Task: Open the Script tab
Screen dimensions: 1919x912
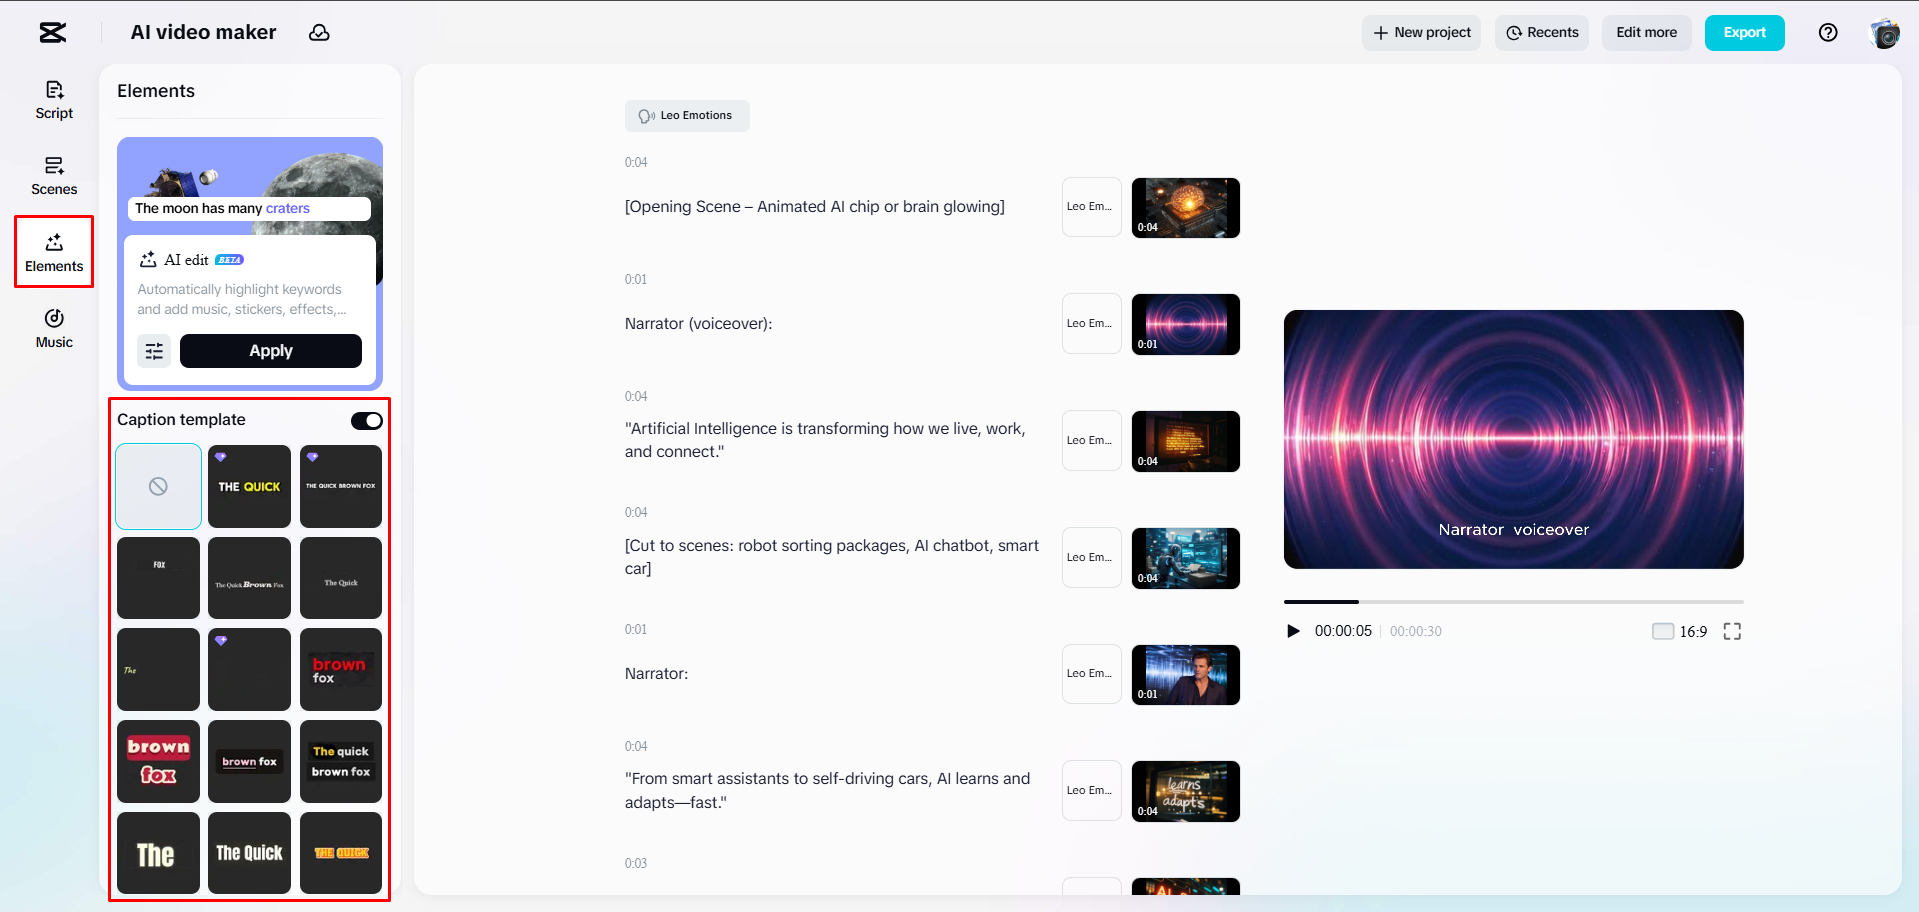Action: (x=54, y=100)
